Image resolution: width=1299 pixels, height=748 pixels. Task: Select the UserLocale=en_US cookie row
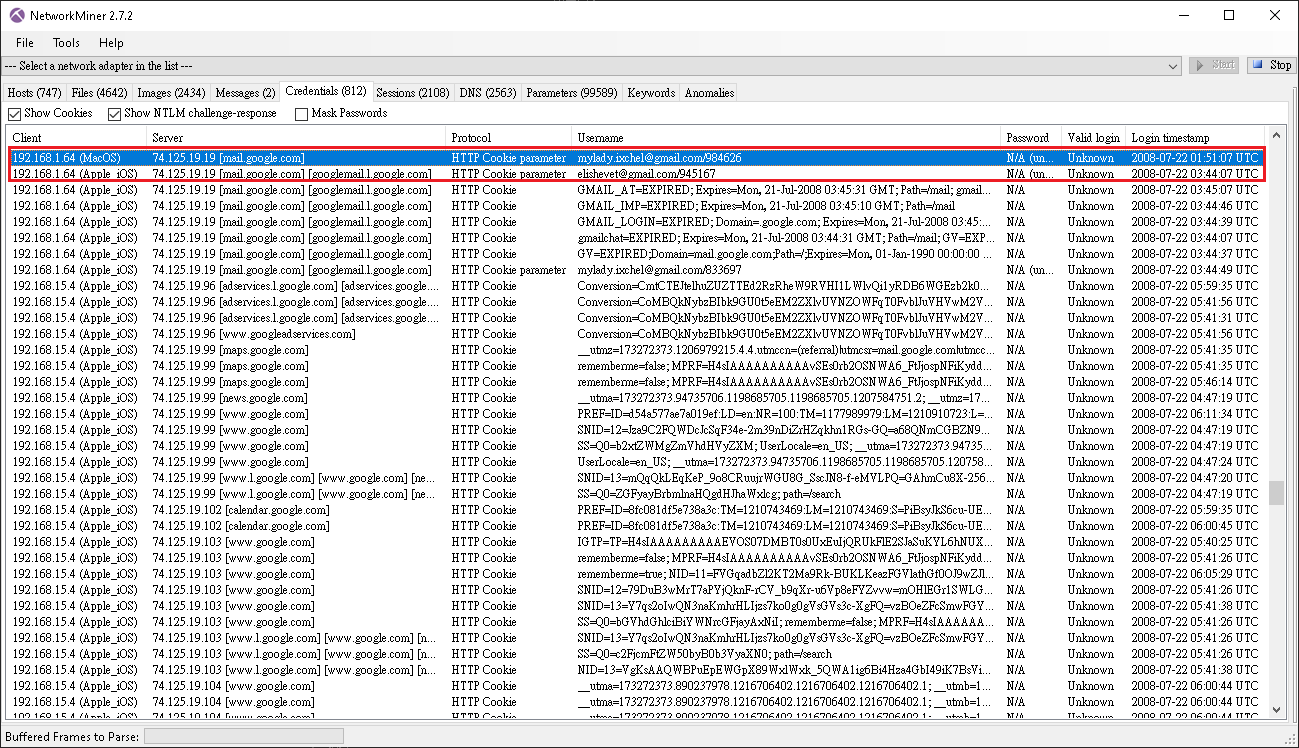[x=637, y=462]
